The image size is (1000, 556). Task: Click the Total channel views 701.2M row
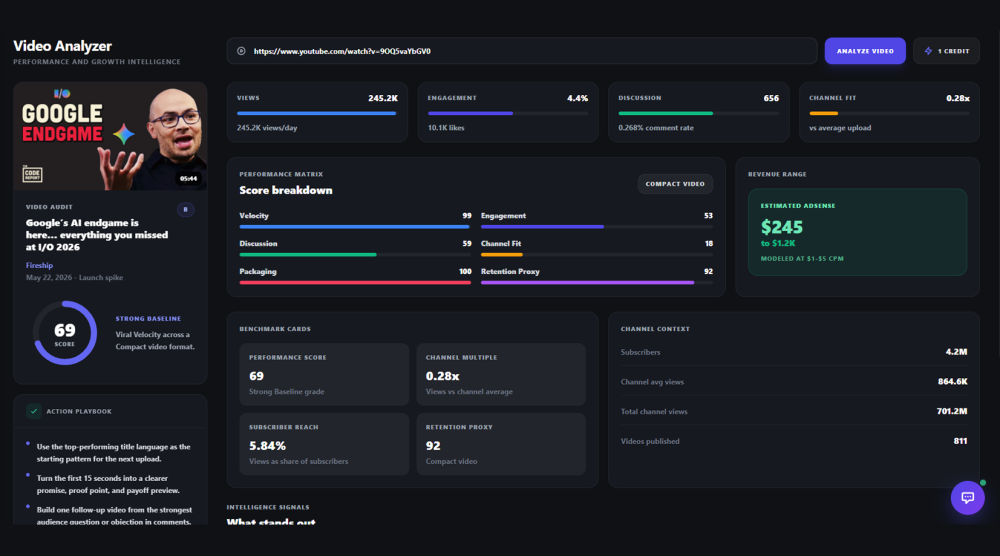[x=793, y=411]
